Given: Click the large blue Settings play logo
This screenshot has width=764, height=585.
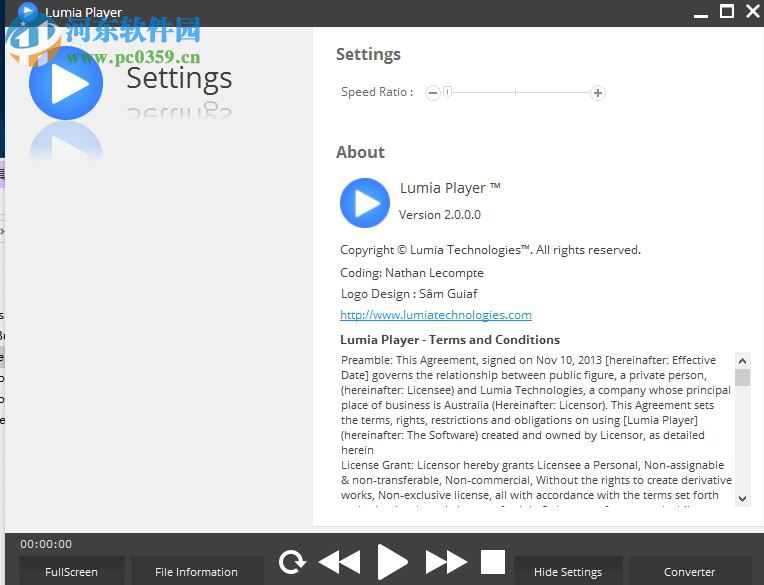Looking at the screenshot, I should click(x=66, y=83).
